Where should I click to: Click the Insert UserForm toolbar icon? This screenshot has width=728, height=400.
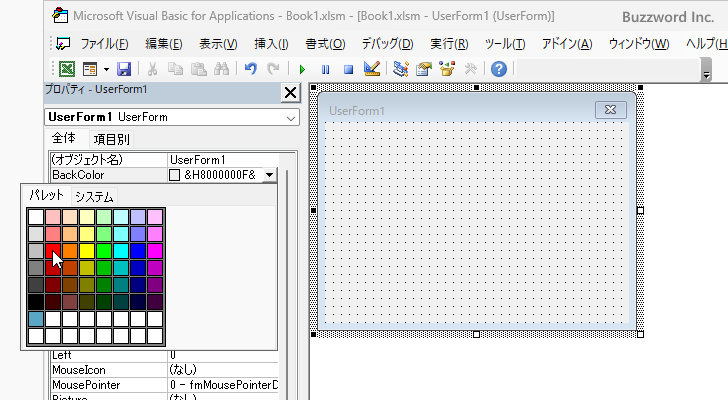coord(90,69)
